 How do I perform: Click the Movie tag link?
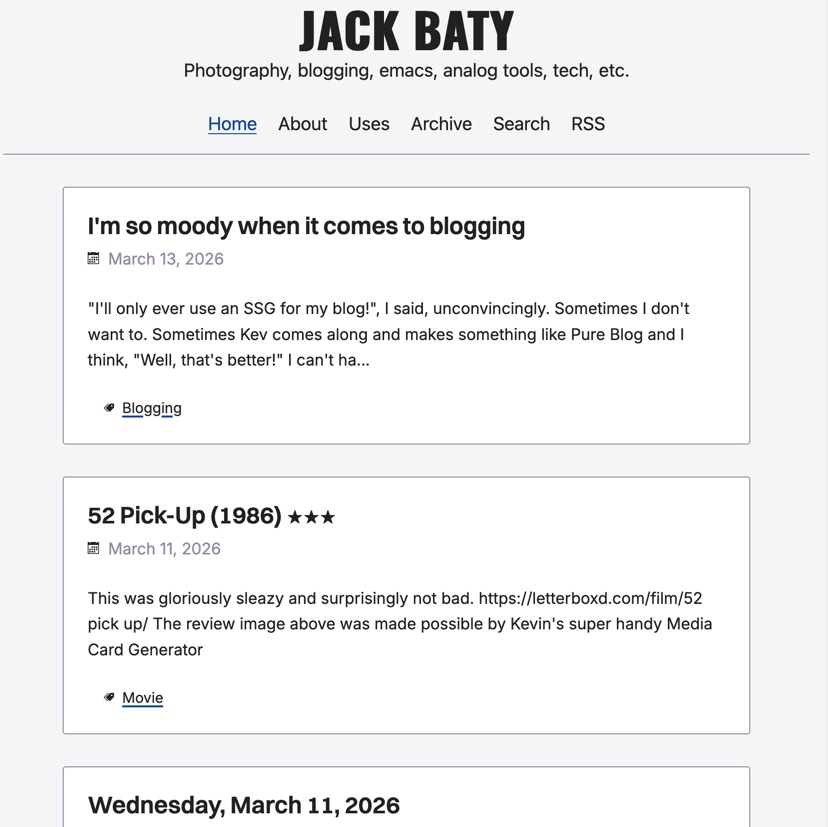tap(142, 697)
